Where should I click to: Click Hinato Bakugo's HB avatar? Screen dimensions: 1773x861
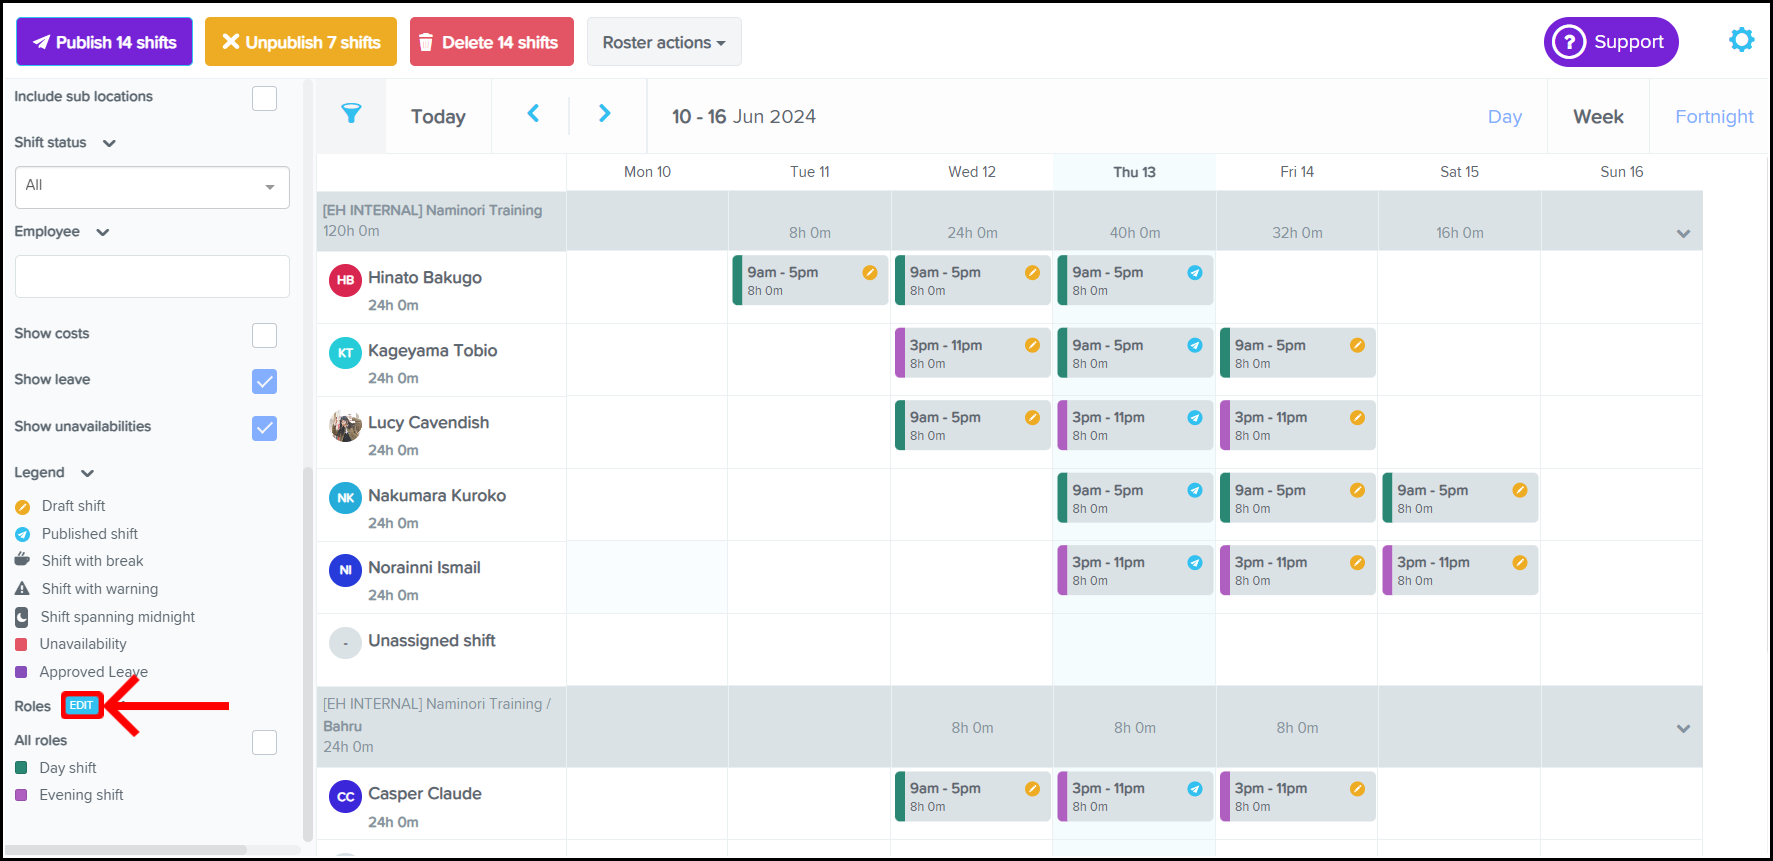(345, 280)
